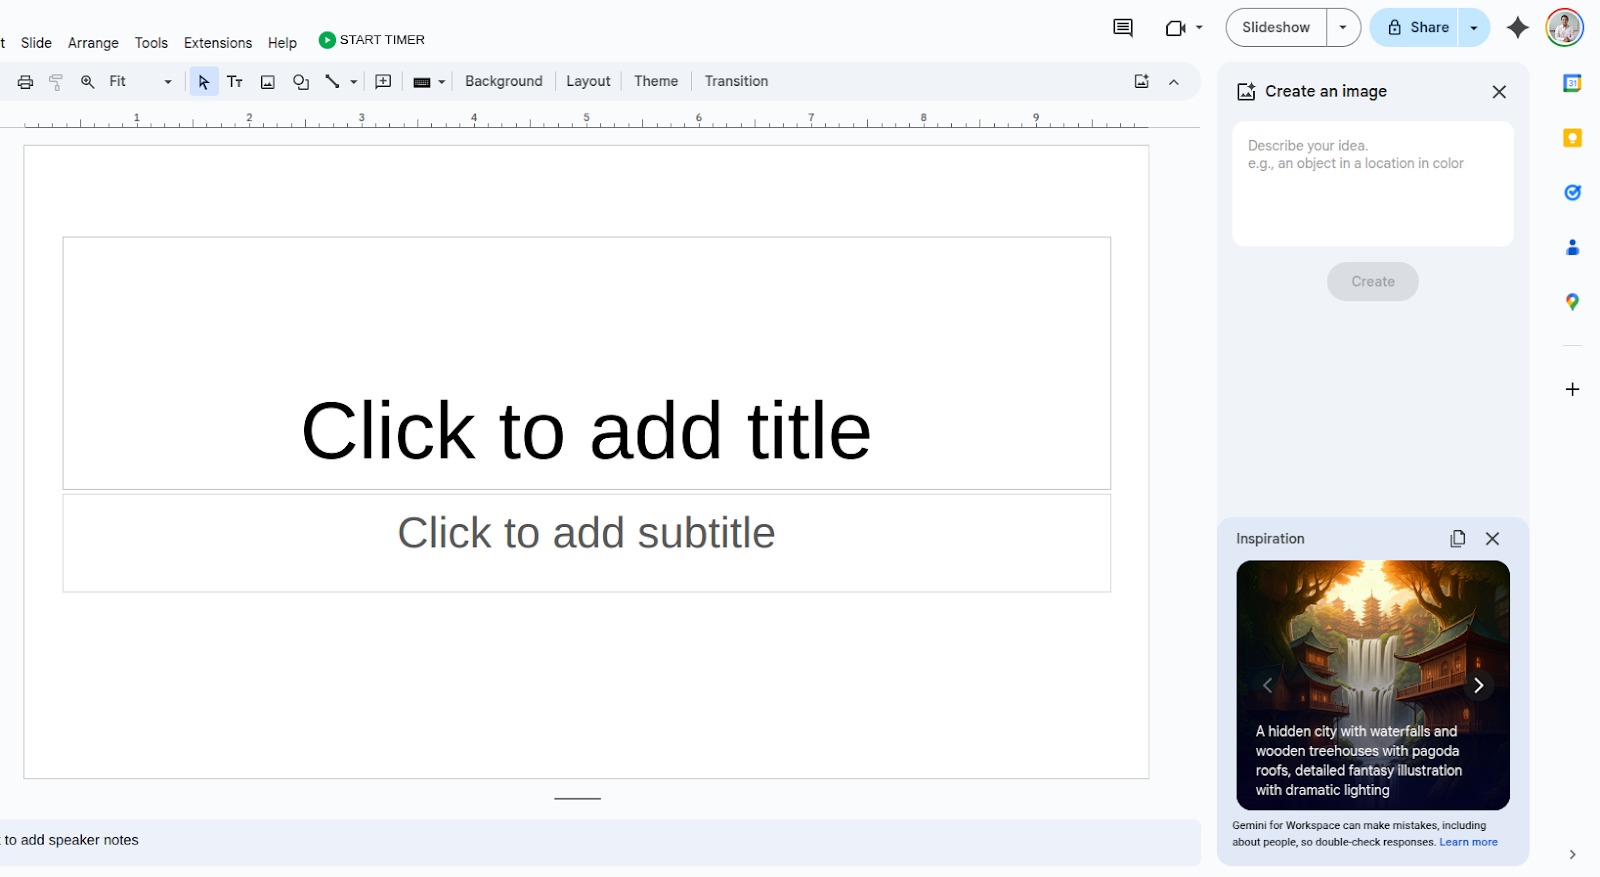Click the input tools keyboard icon
The width and height of the screenshot is (1600, 877).
[x=422, y=82]
